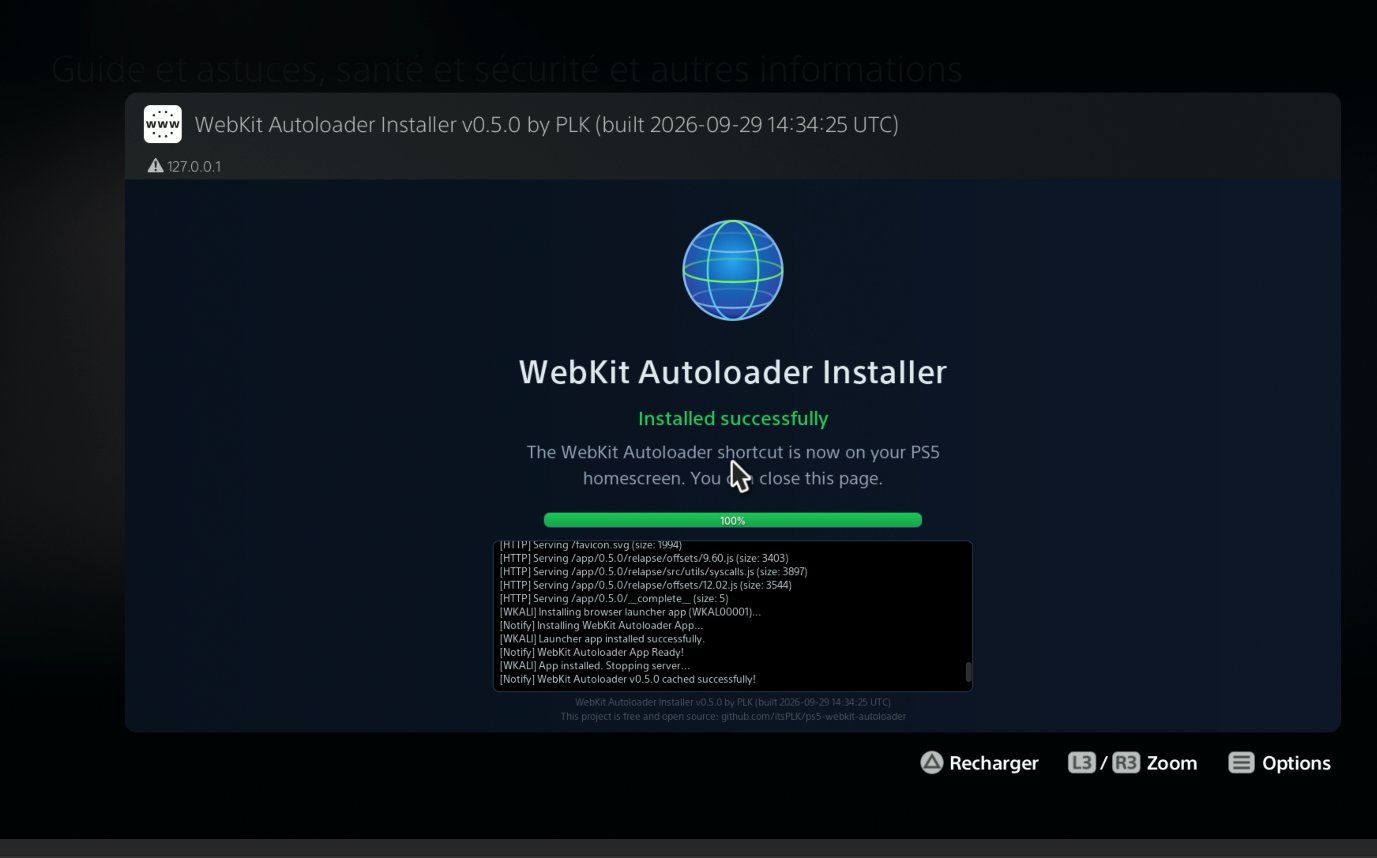Click the green 100% progress bar

(x=733, y=520)
